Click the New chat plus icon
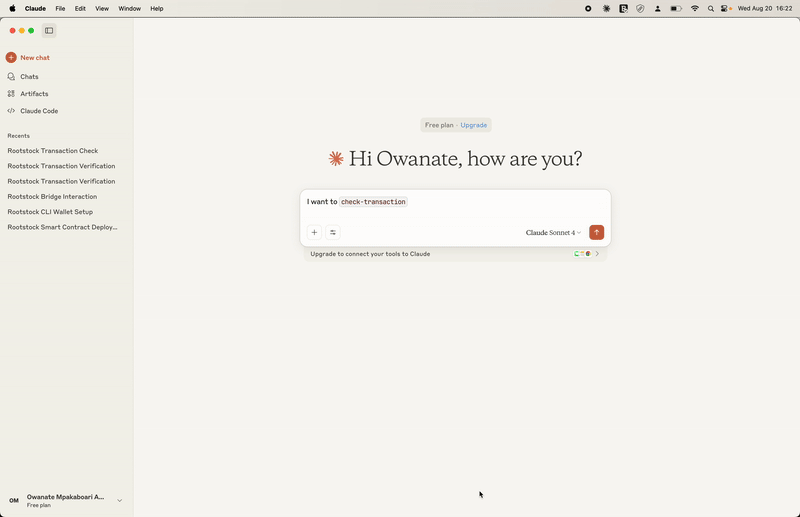This screenshot has width=800, height=517. [x=11, y=58]
